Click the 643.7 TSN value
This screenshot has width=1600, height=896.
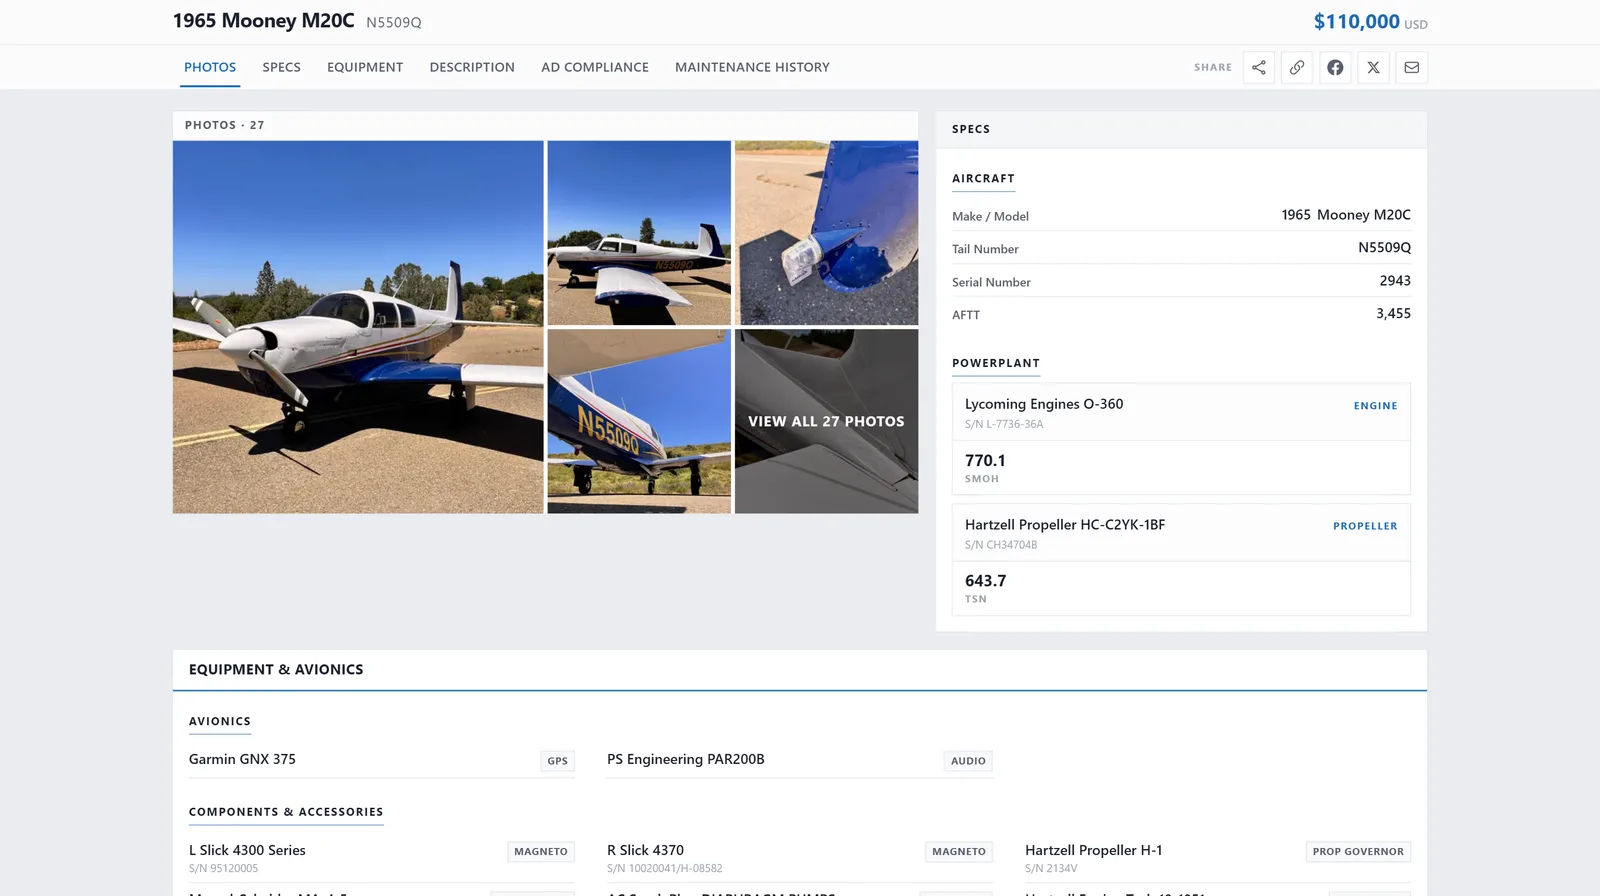point(986,581)
